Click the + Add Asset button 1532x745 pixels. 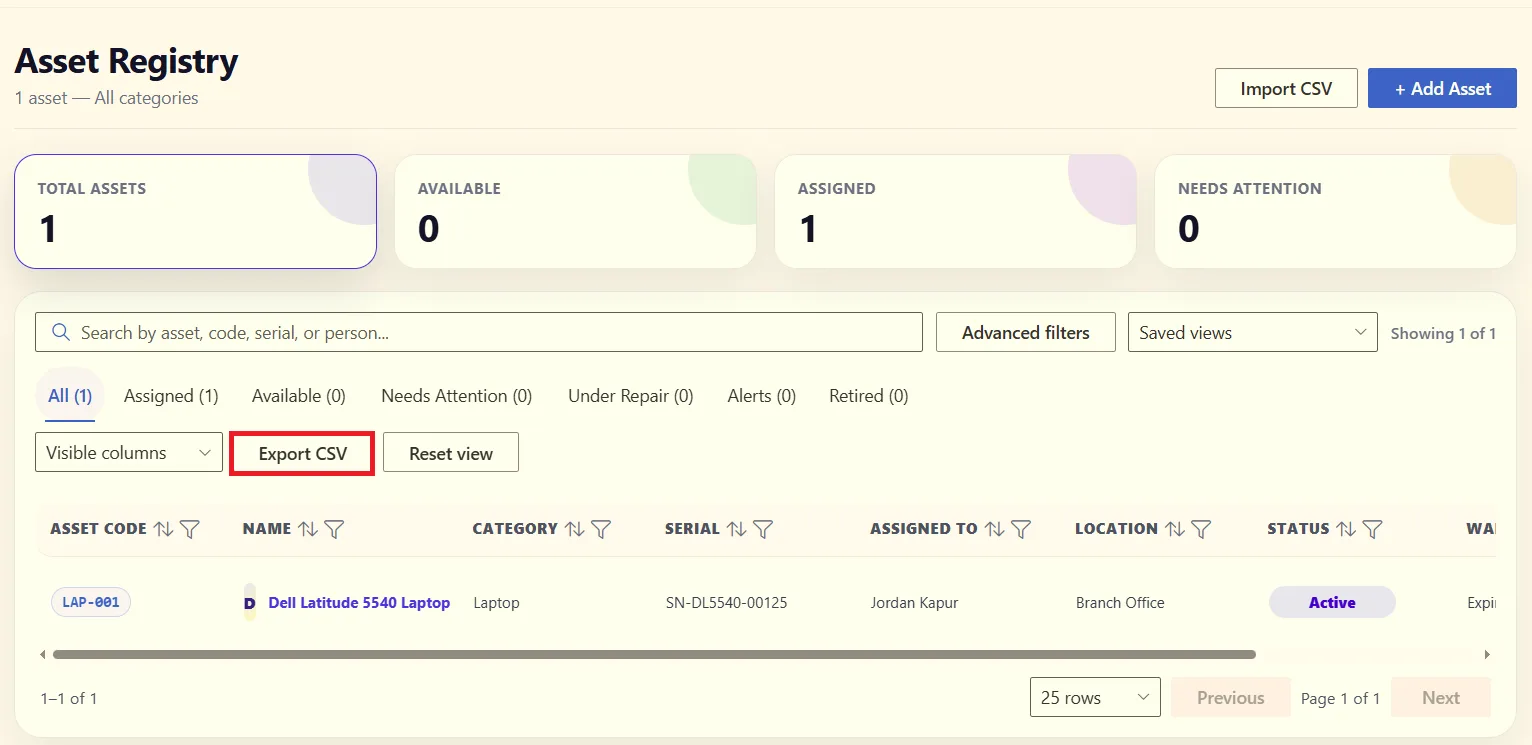[x=1442, y=88]
